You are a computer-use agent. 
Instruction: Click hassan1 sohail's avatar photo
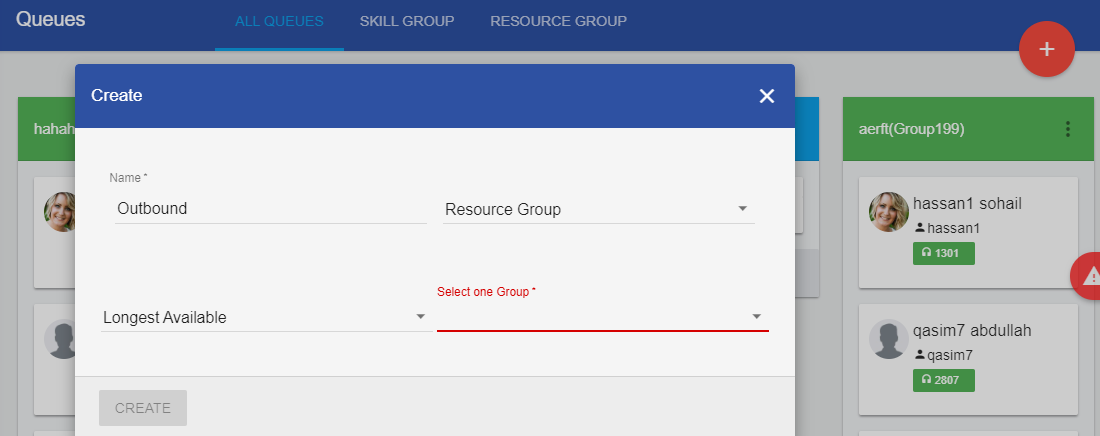pyautogui.click(x=888, y=212)
